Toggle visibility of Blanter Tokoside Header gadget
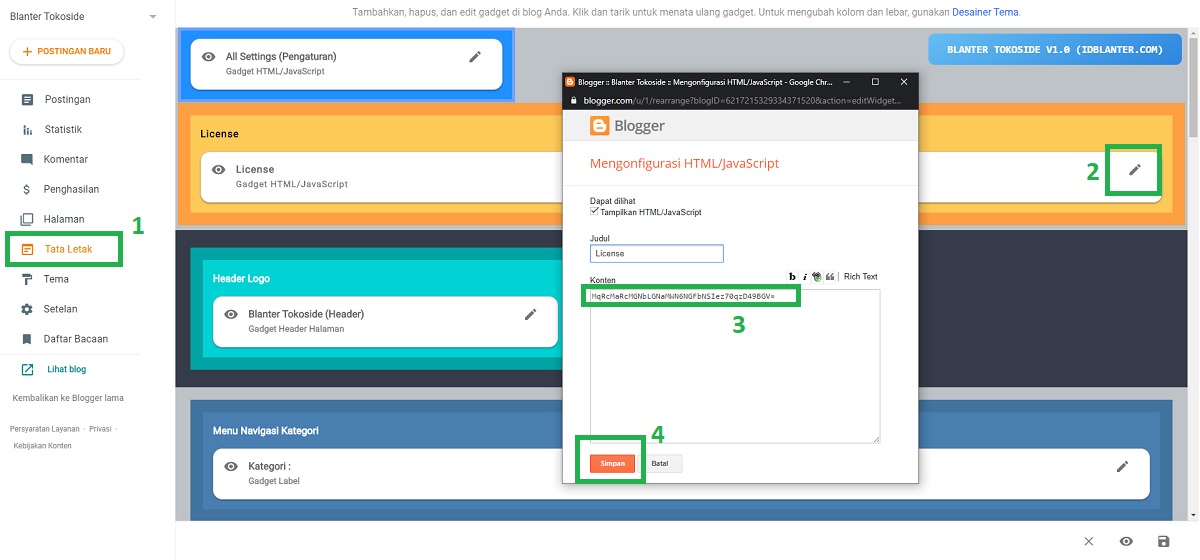 pos(231,315)
